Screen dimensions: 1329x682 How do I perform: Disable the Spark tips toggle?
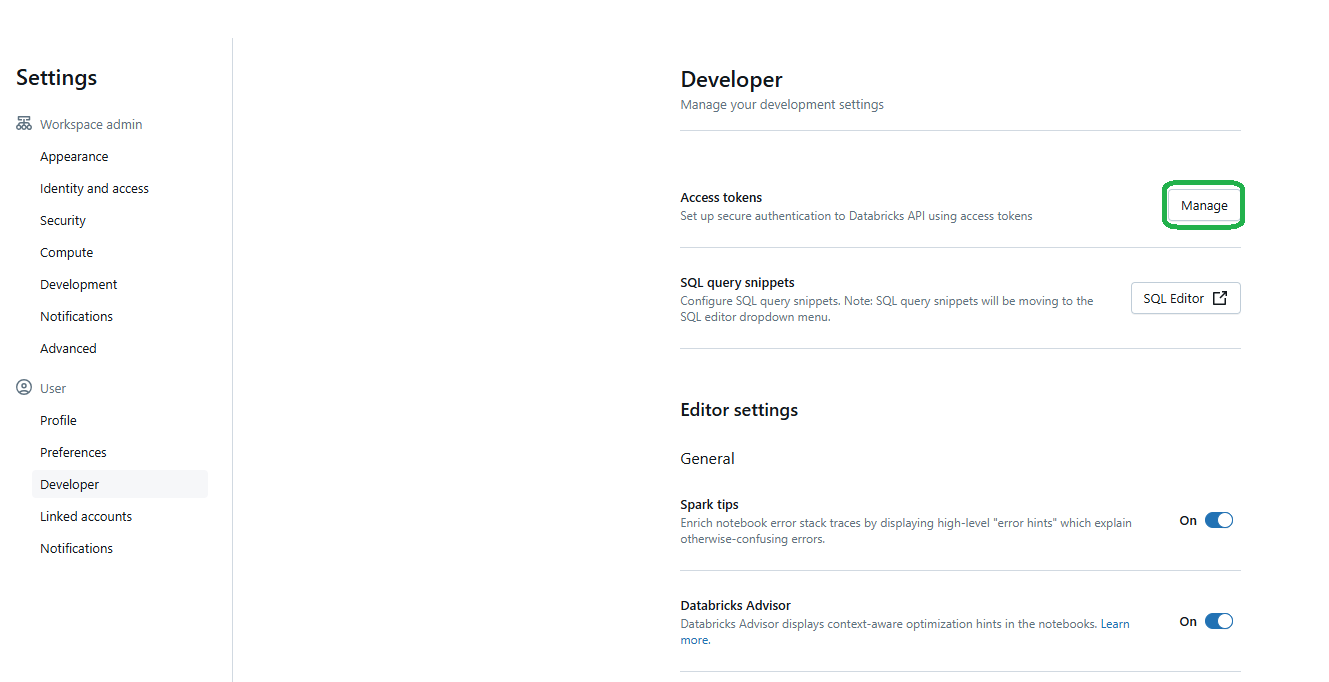[1218, 520]
